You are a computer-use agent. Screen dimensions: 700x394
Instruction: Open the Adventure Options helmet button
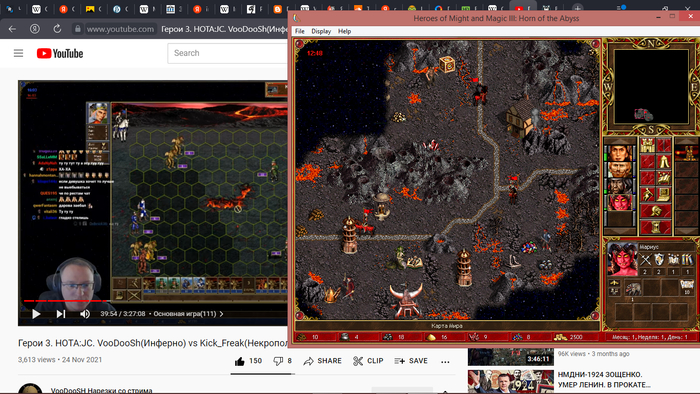coord(656,211)
